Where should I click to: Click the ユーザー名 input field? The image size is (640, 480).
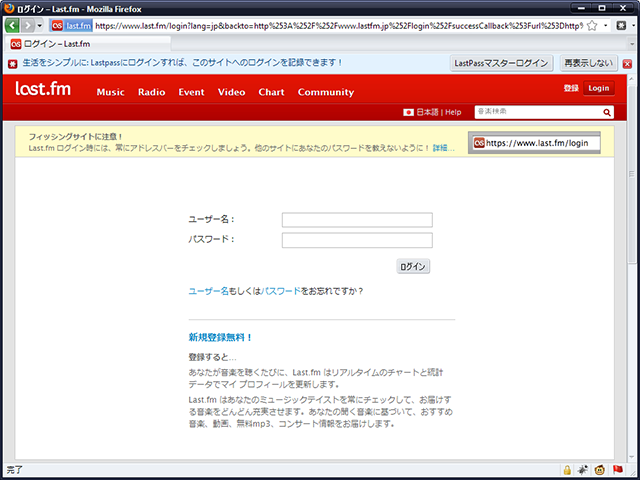(357, 220)
